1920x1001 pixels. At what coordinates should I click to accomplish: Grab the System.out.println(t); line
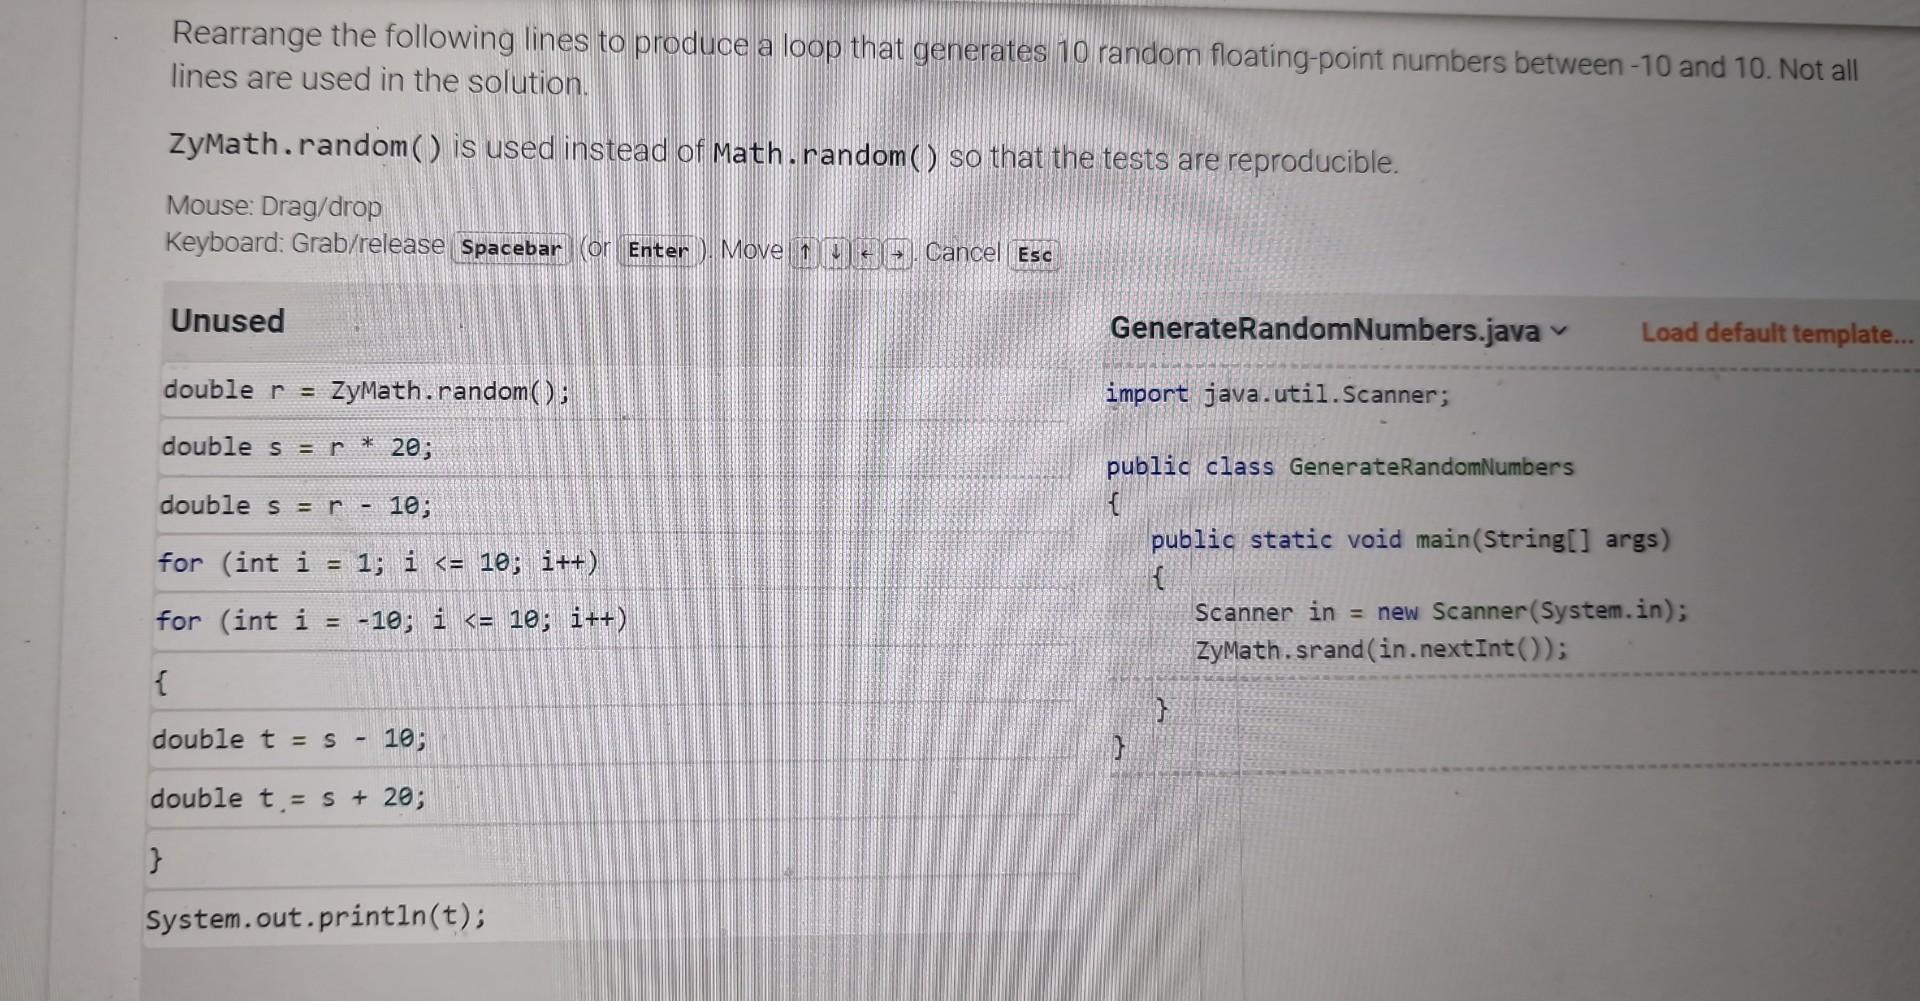316,915
